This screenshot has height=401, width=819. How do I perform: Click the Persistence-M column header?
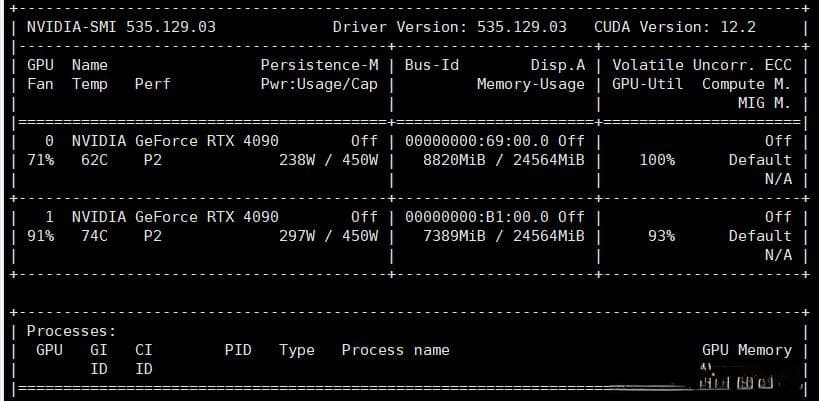[319, 65]
